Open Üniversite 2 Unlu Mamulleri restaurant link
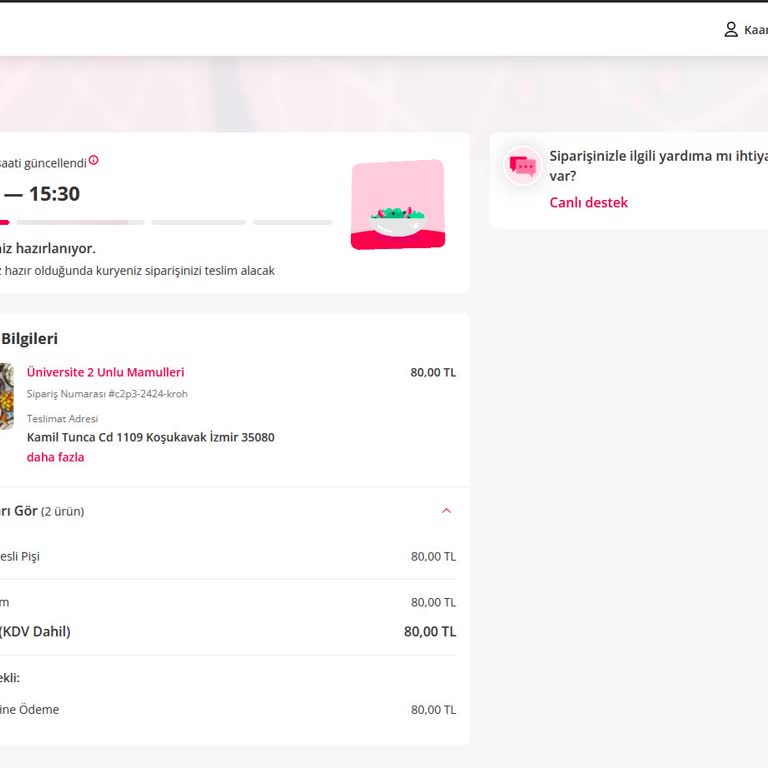Screen dimensions: 768x768 point(105,372)
